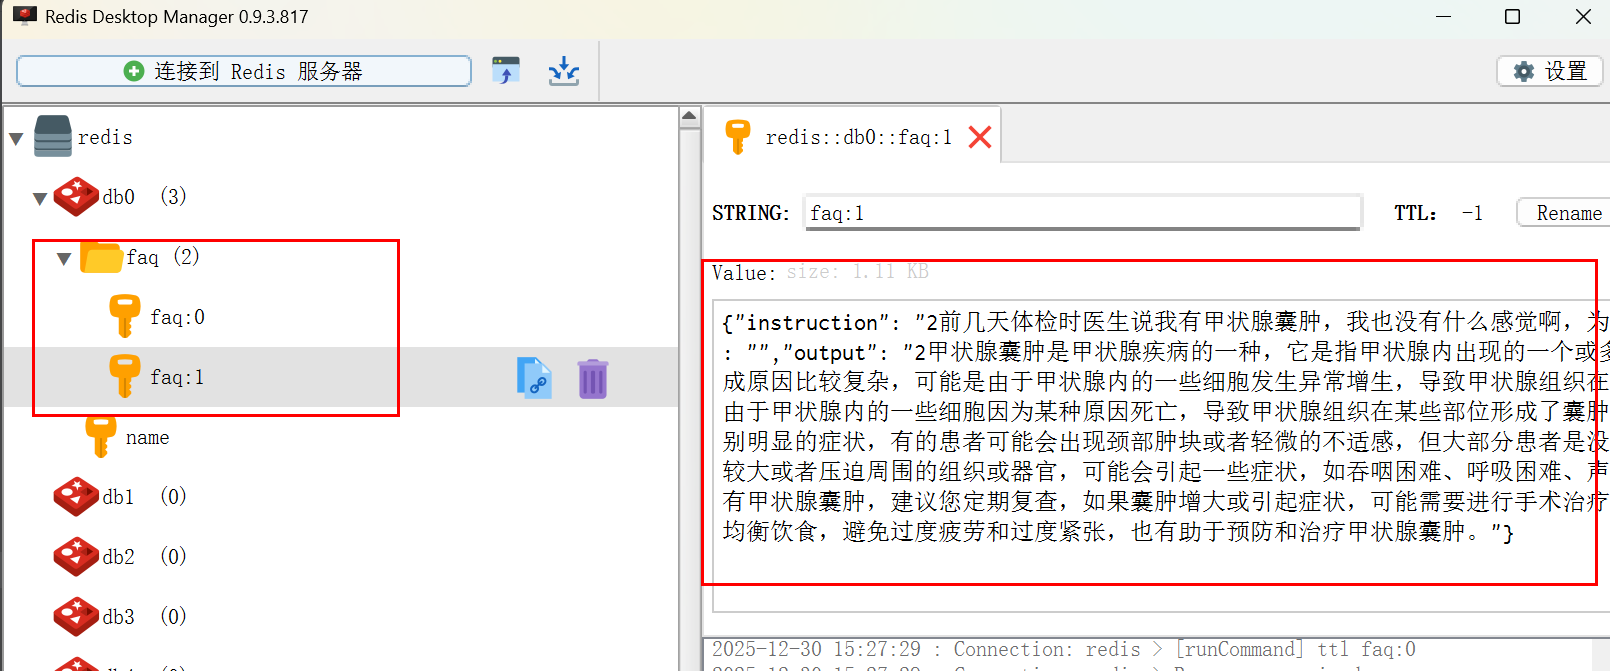Click the redis server stack icon
1610x671 pixels.
coord(53,137)
